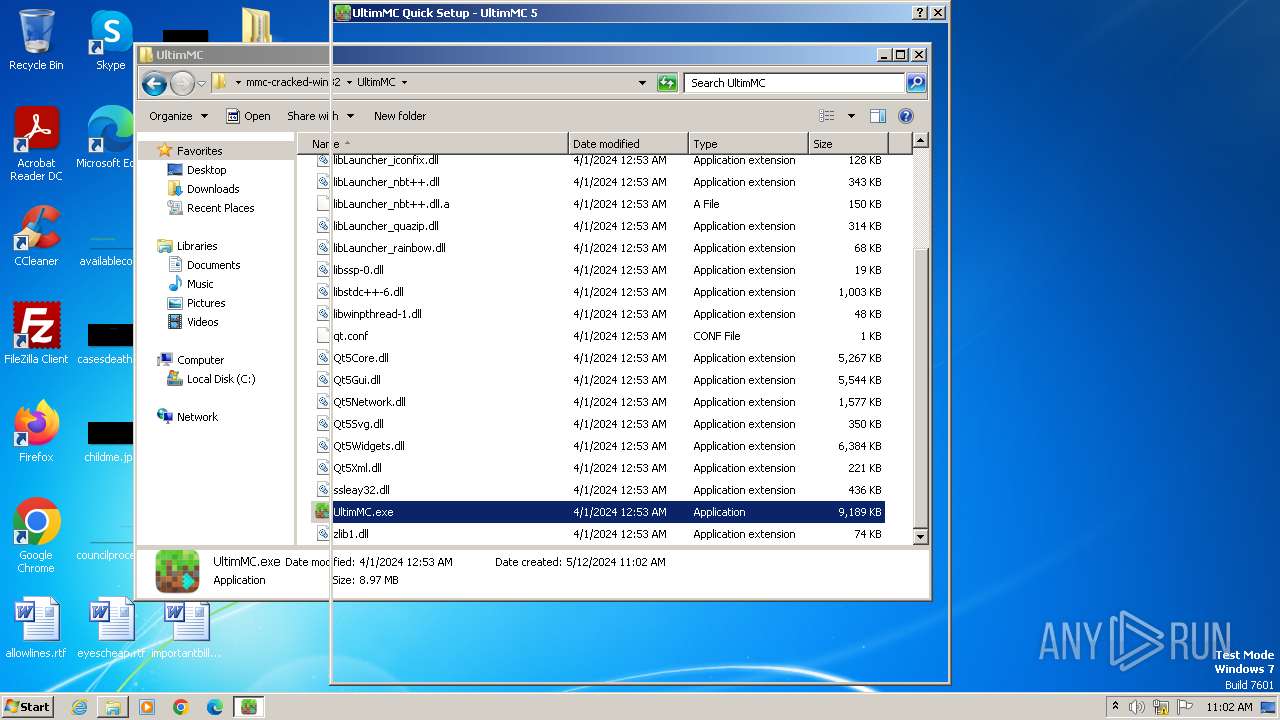Select the qt.conf file
The width and height of the screenshot is (1280, 720).
click(x=598, y=336)
